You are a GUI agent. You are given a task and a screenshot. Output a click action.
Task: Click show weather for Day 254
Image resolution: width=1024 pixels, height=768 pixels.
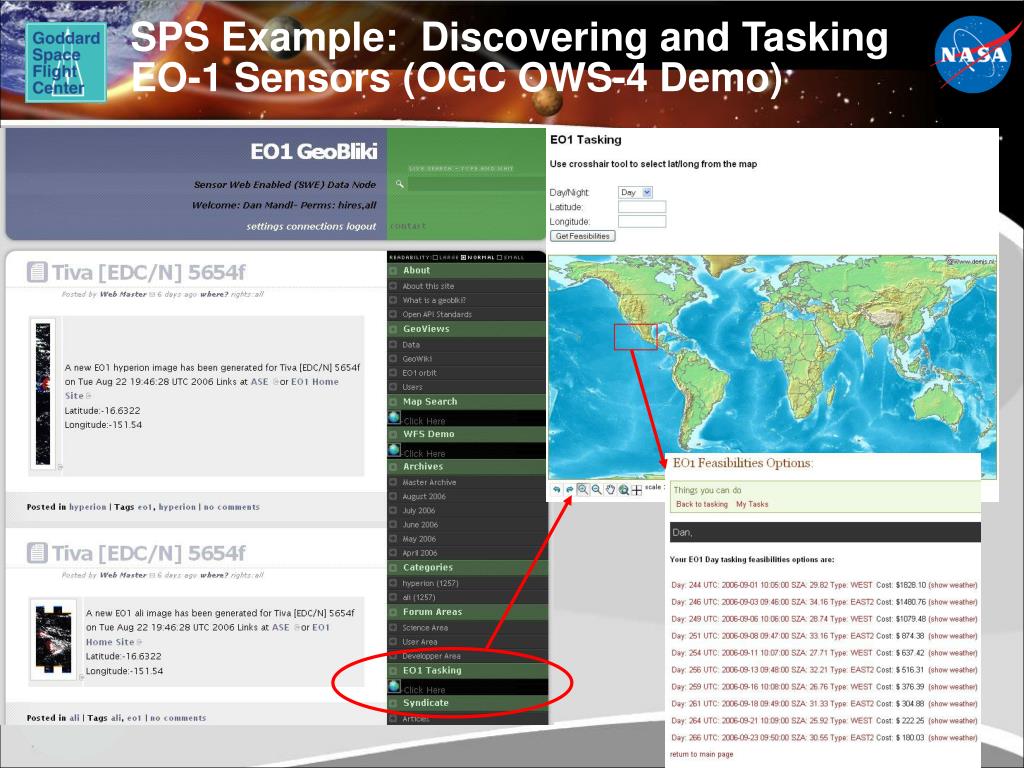point(953,653)
